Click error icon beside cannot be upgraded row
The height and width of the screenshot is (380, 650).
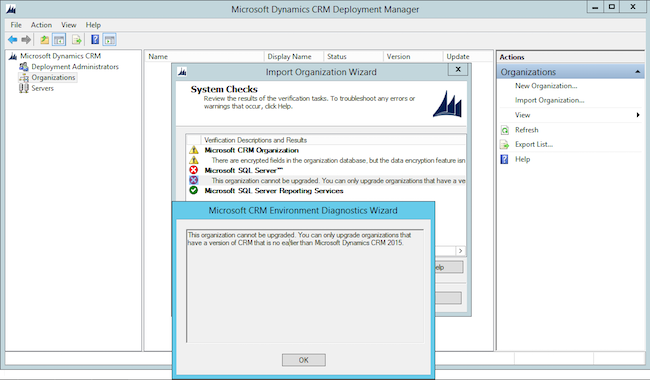tap(194, 180)
